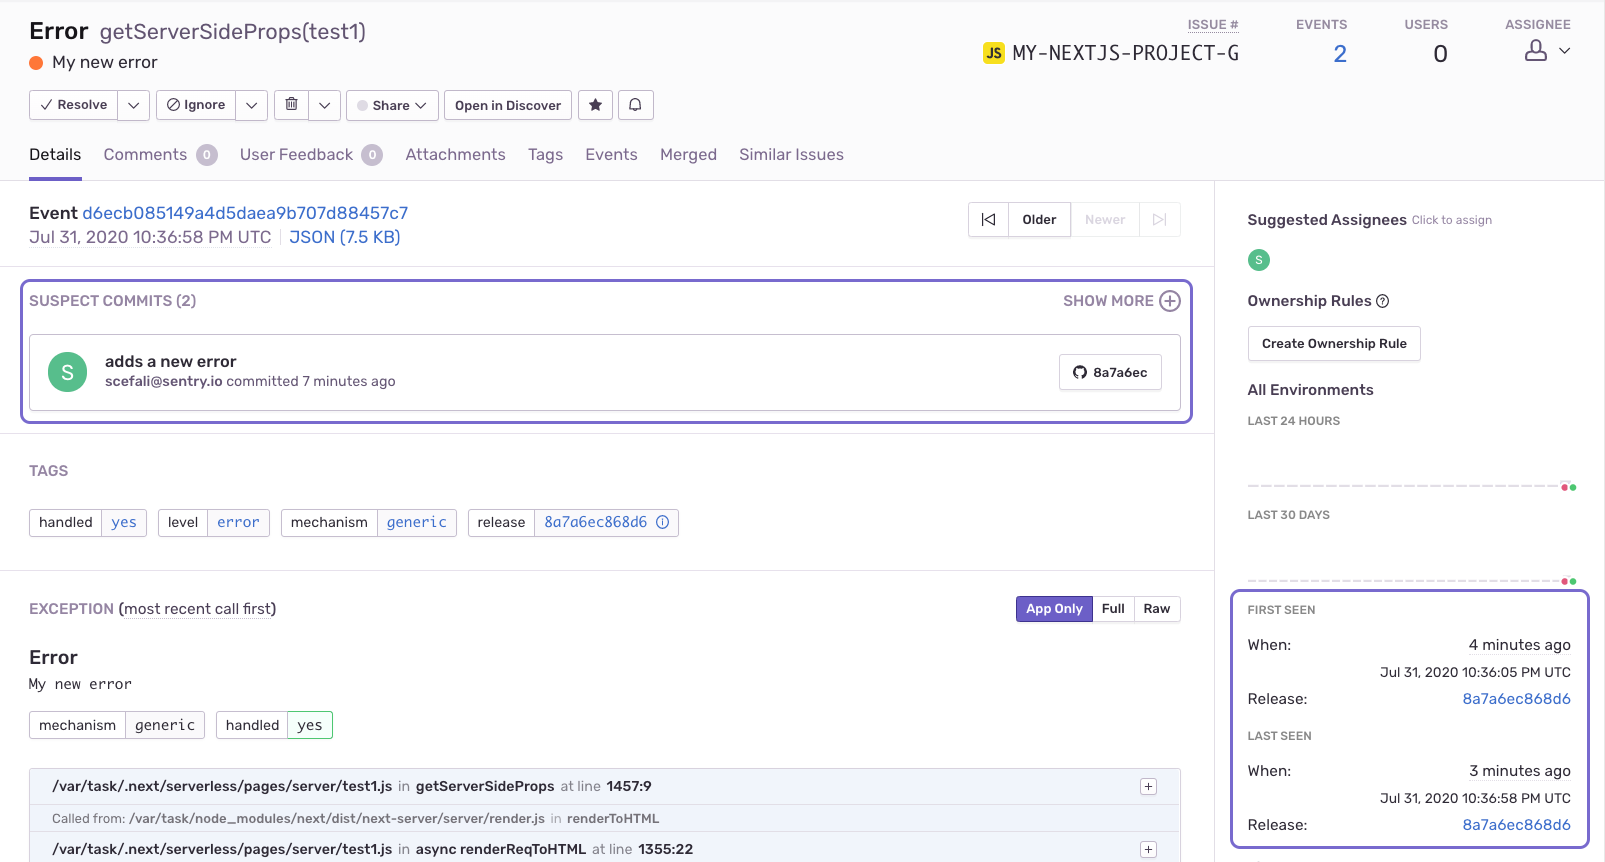
Task: Click exception mechanism generic pill
Action: tap(117, 725)
